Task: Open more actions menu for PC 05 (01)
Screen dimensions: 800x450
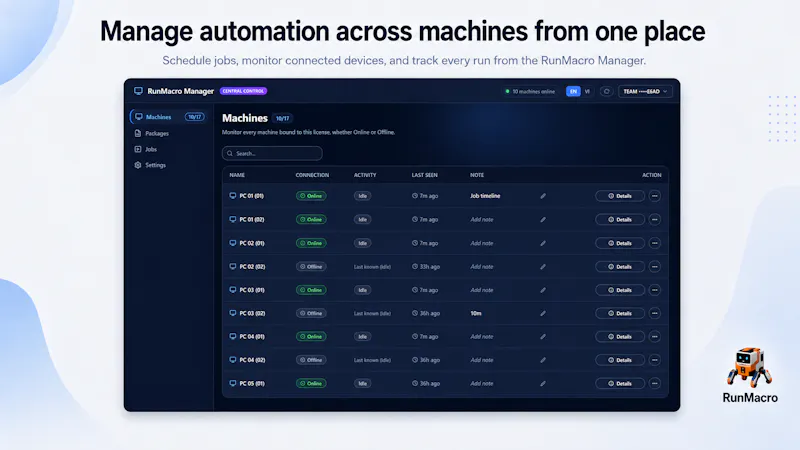Action: (x=655, y=384)
